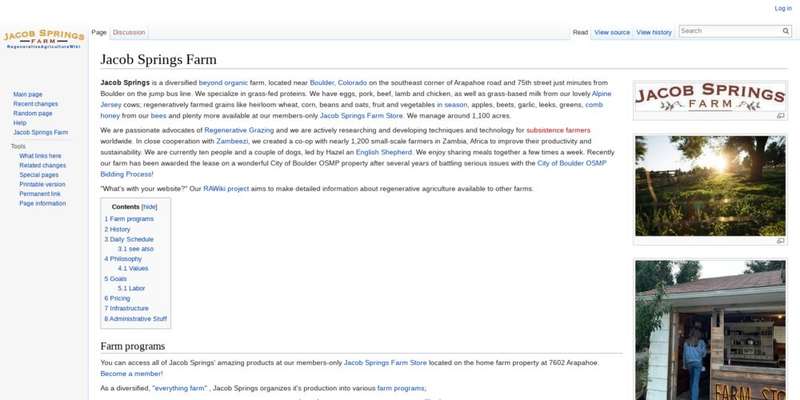800x400 pixels.
Task: Open Random page in sidebar
Action: click(33, 113)
